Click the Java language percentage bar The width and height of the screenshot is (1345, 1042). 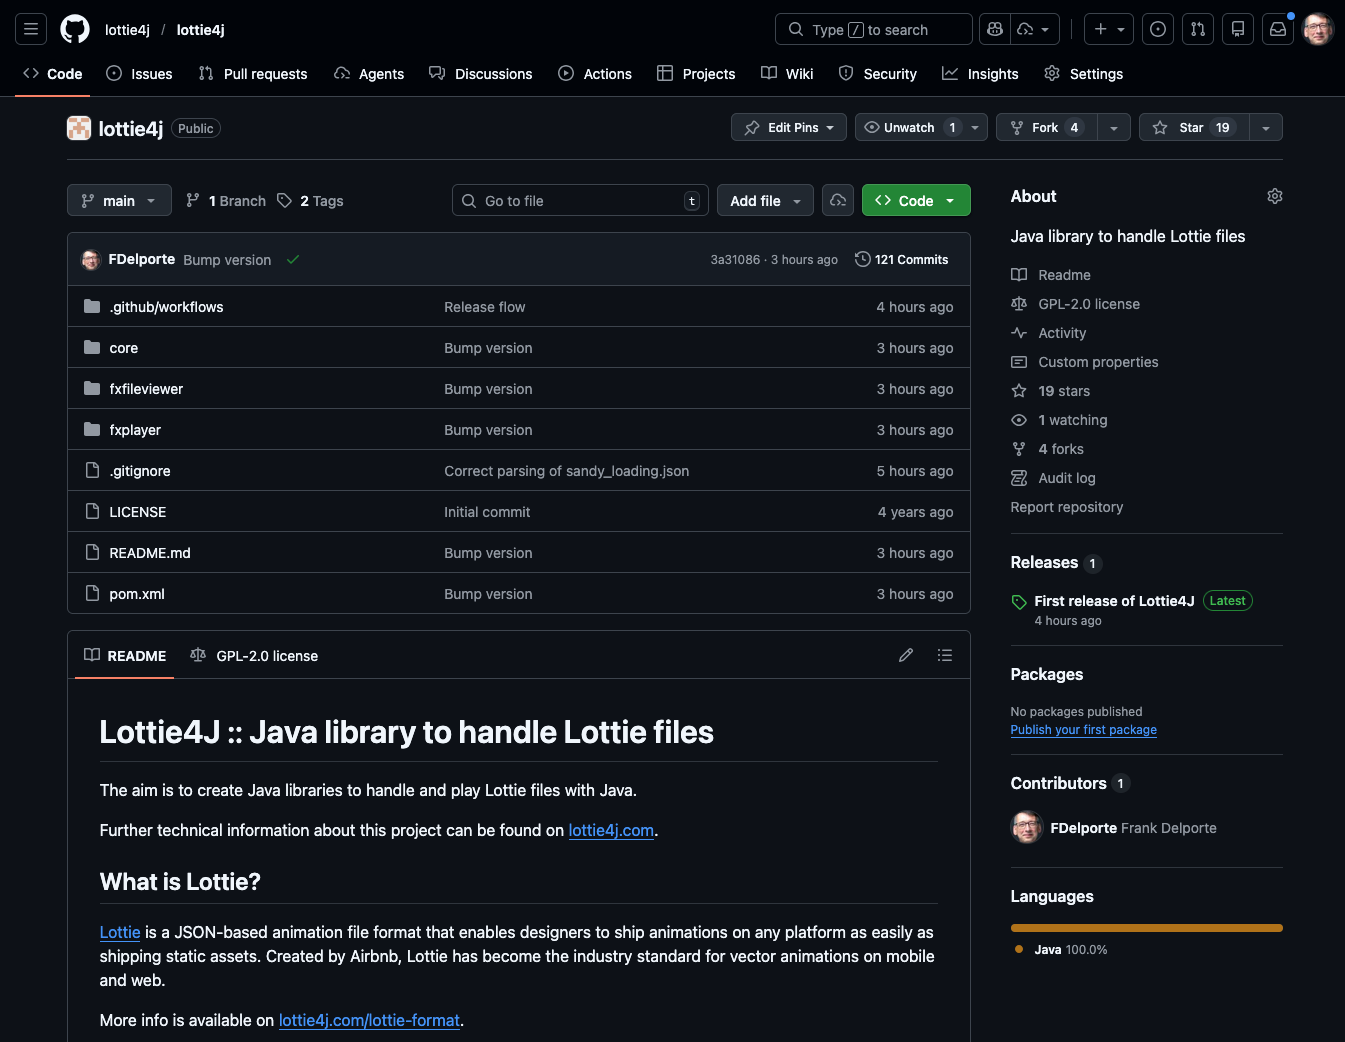[1146, 927]
